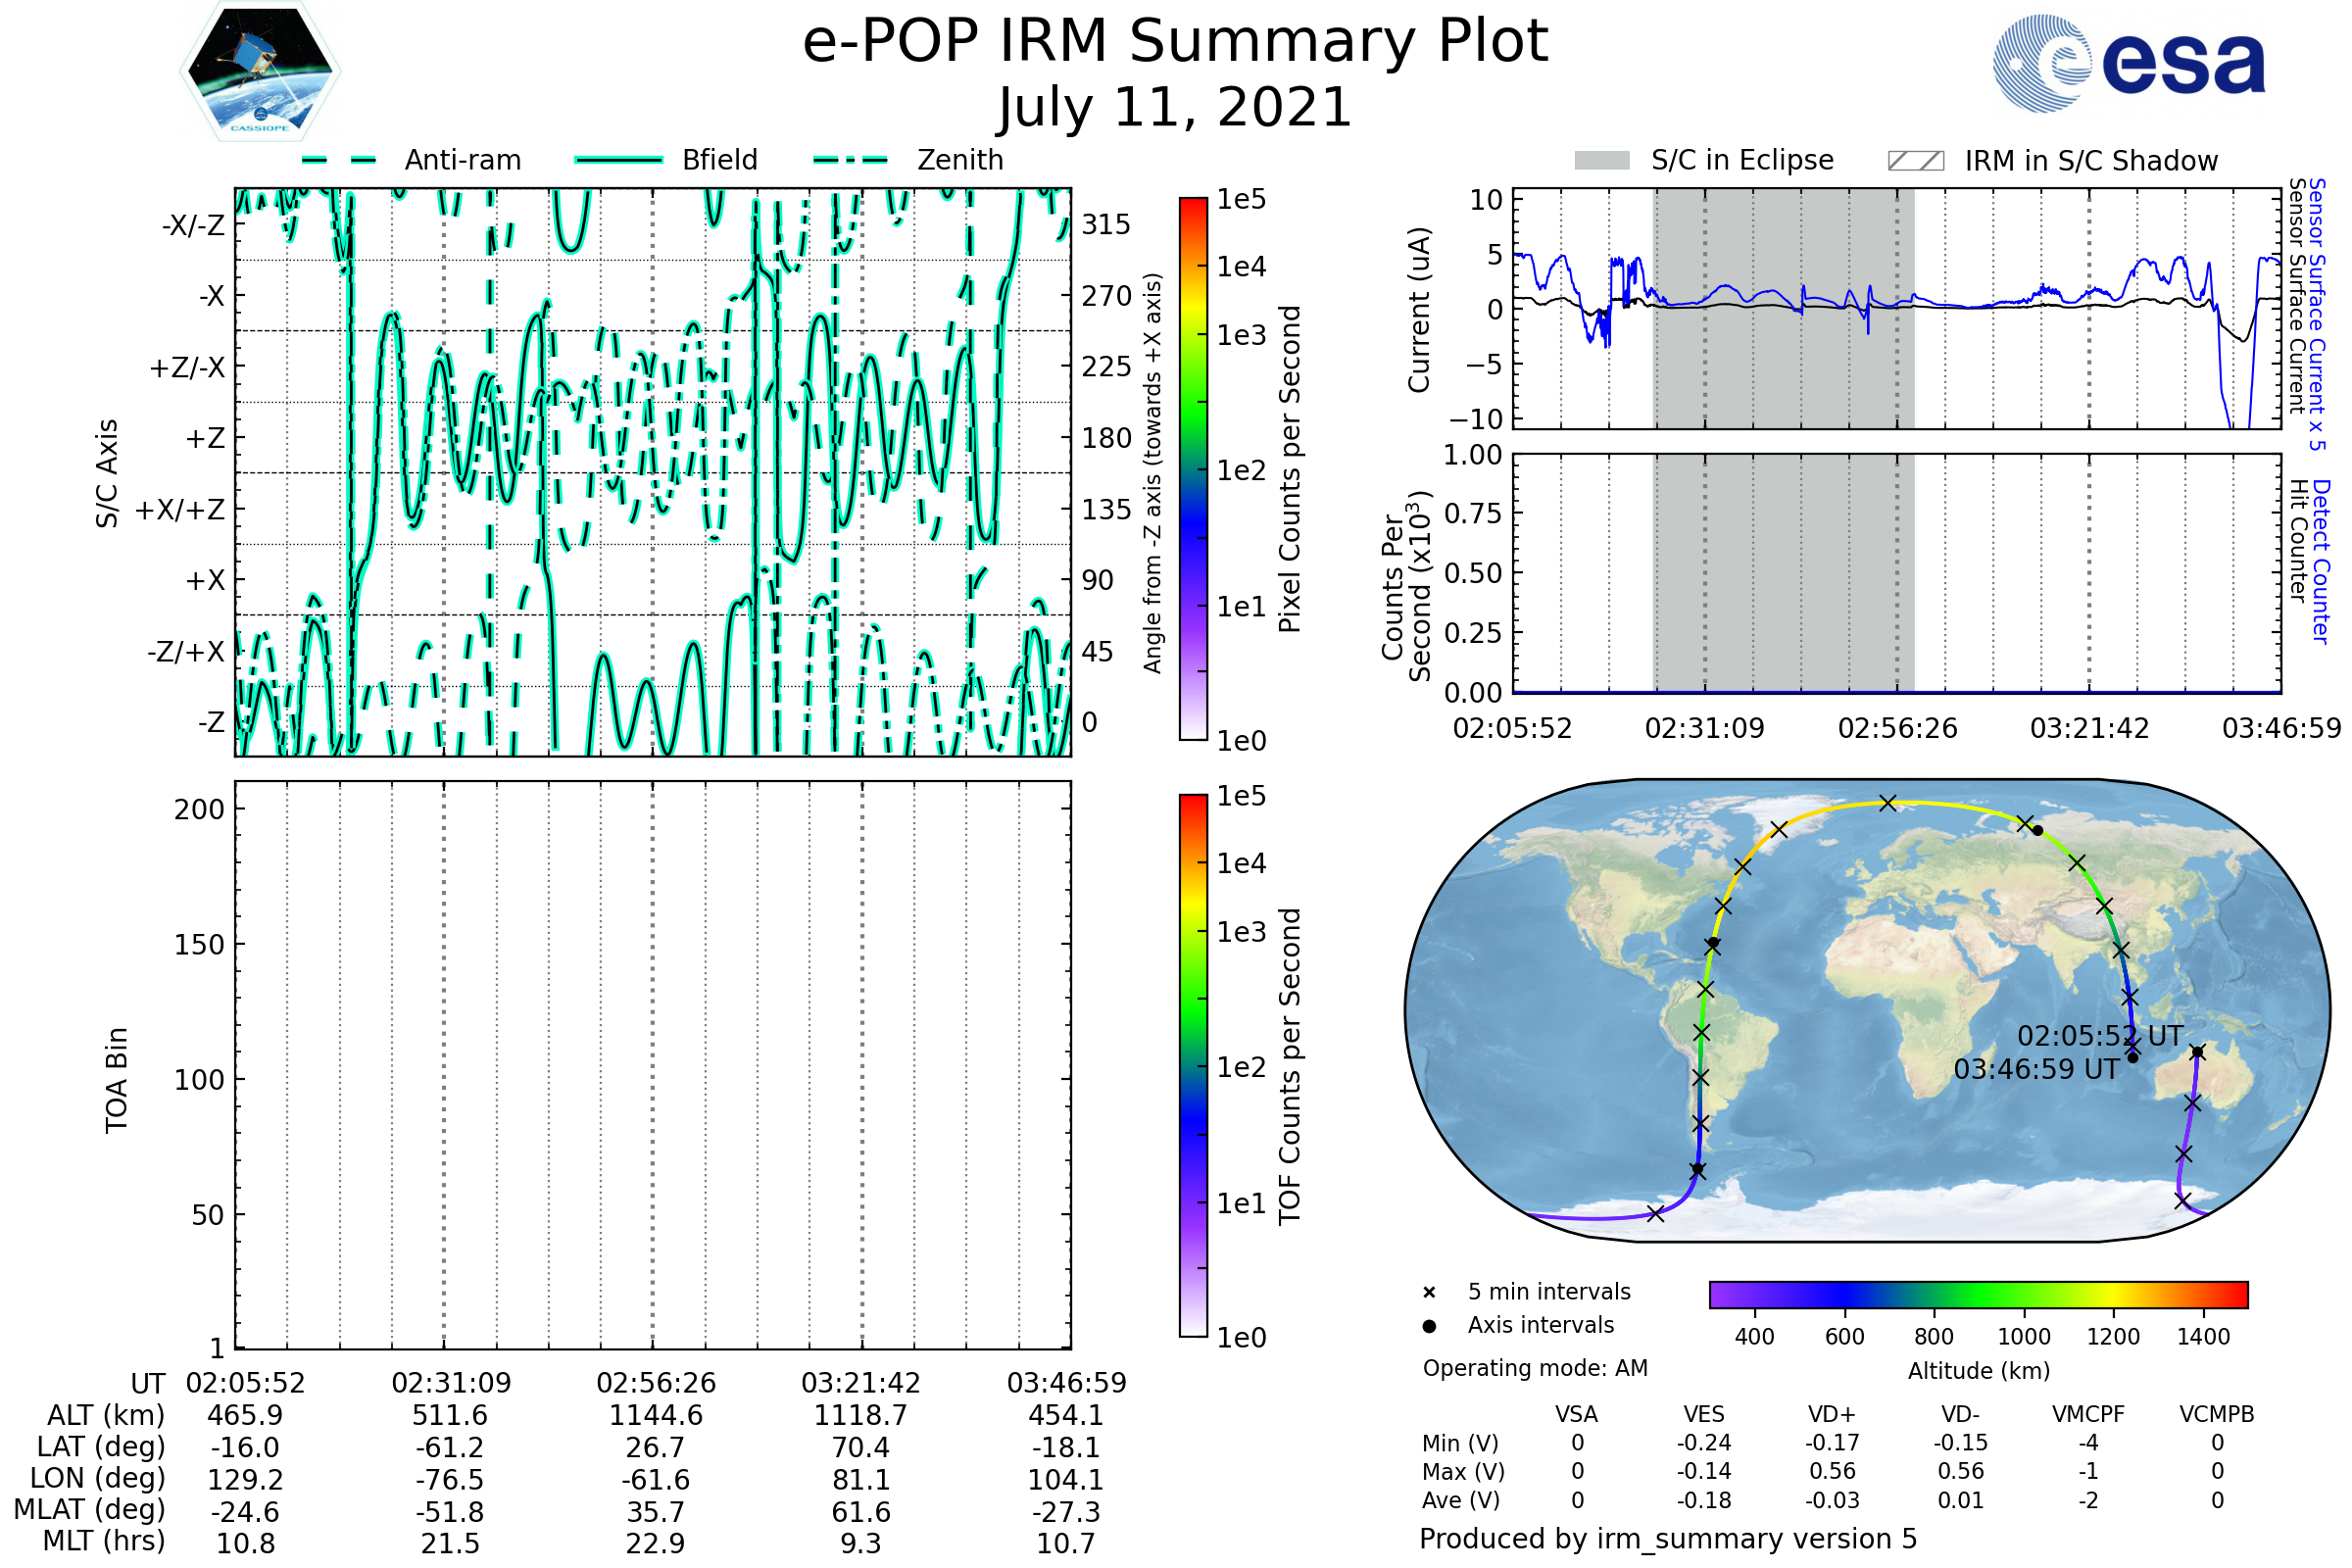
Task: Click the 03:46:59 UT map label
Action: click(x=2036, y=1070)
